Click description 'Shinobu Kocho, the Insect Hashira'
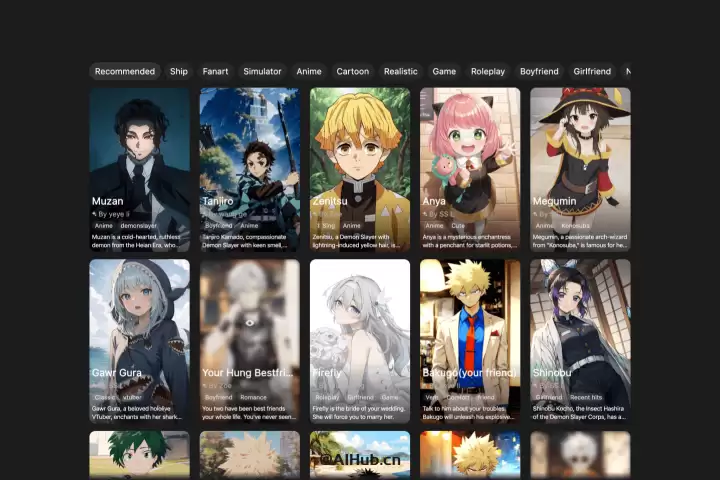The height and width of the screenshot is (480, 720). pos(578,408)
